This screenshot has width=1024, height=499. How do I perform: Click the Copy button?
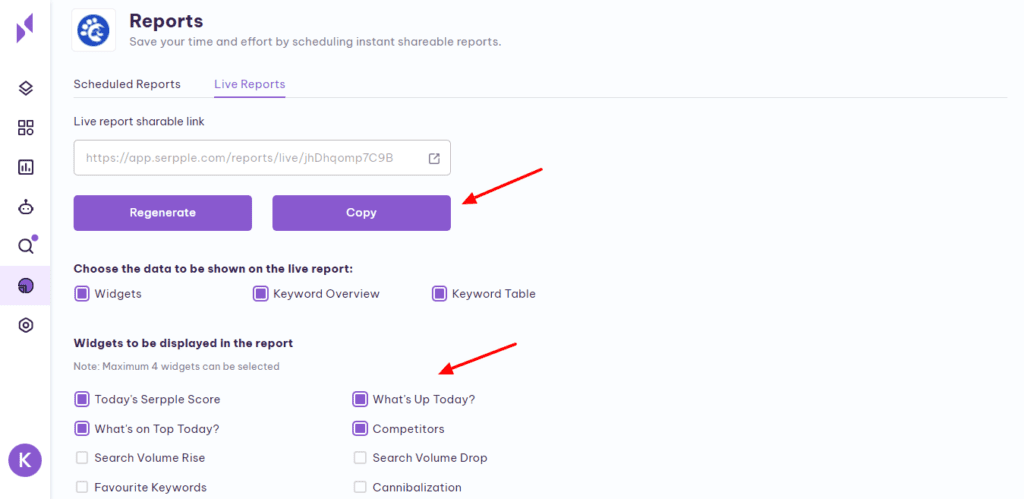coord(361,213)
